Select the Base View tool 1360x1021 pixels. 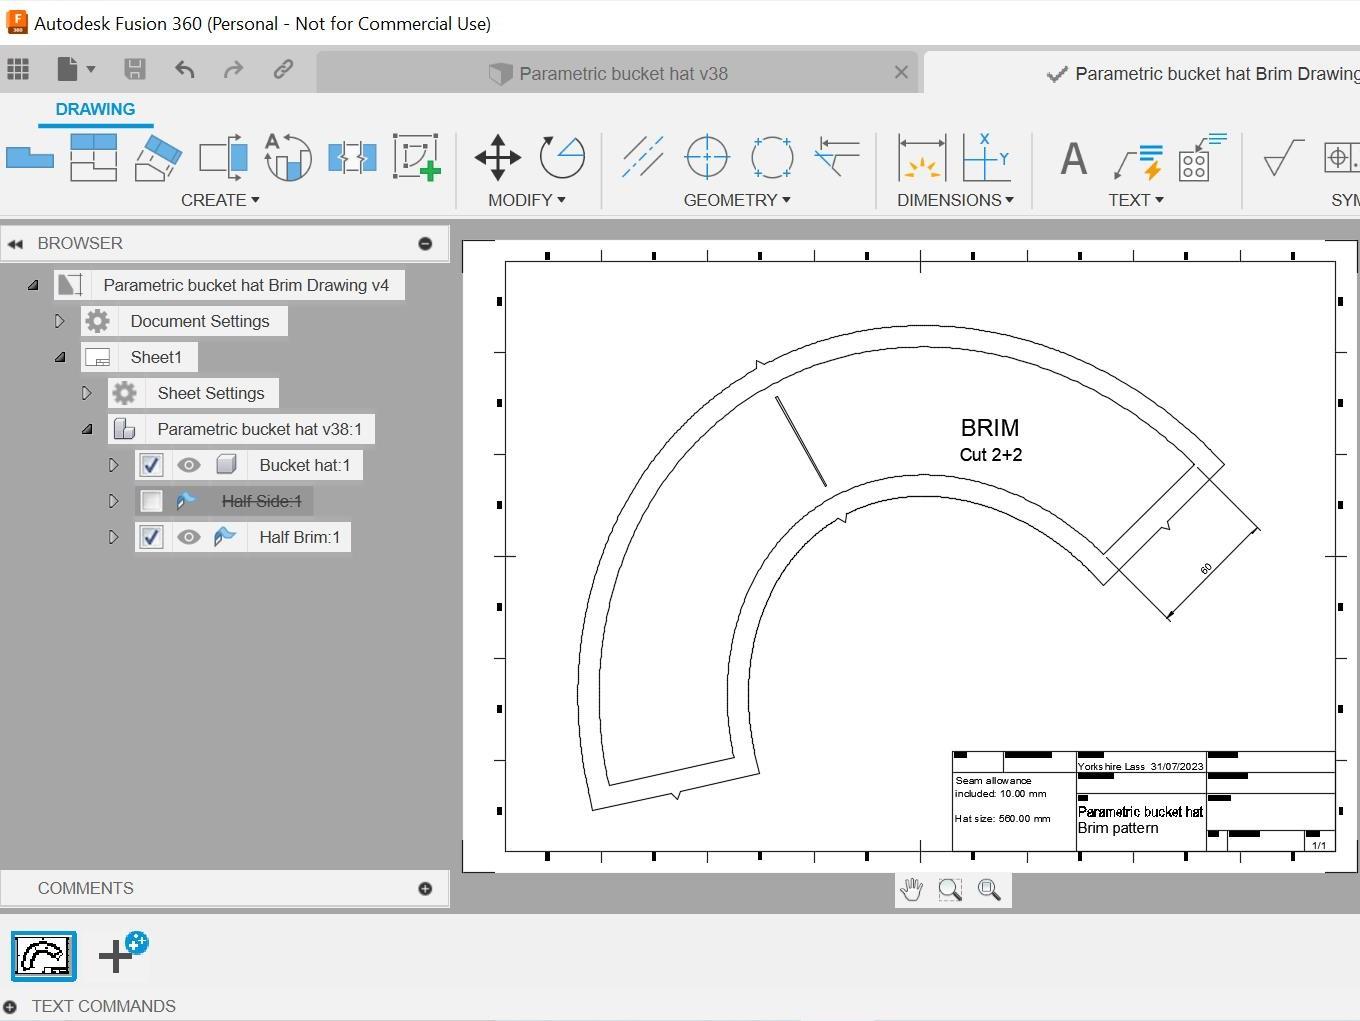(29, 157)
